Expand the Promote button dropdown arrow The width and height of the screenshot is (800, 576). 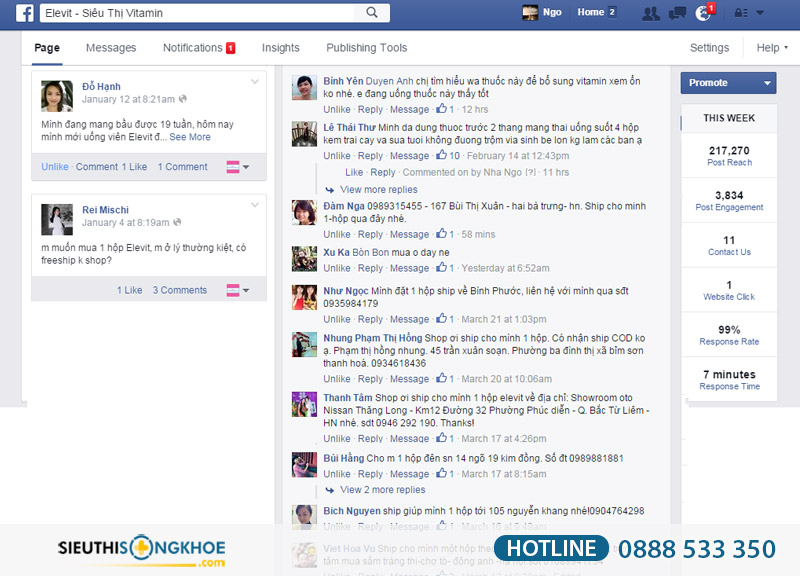(767, 83)
